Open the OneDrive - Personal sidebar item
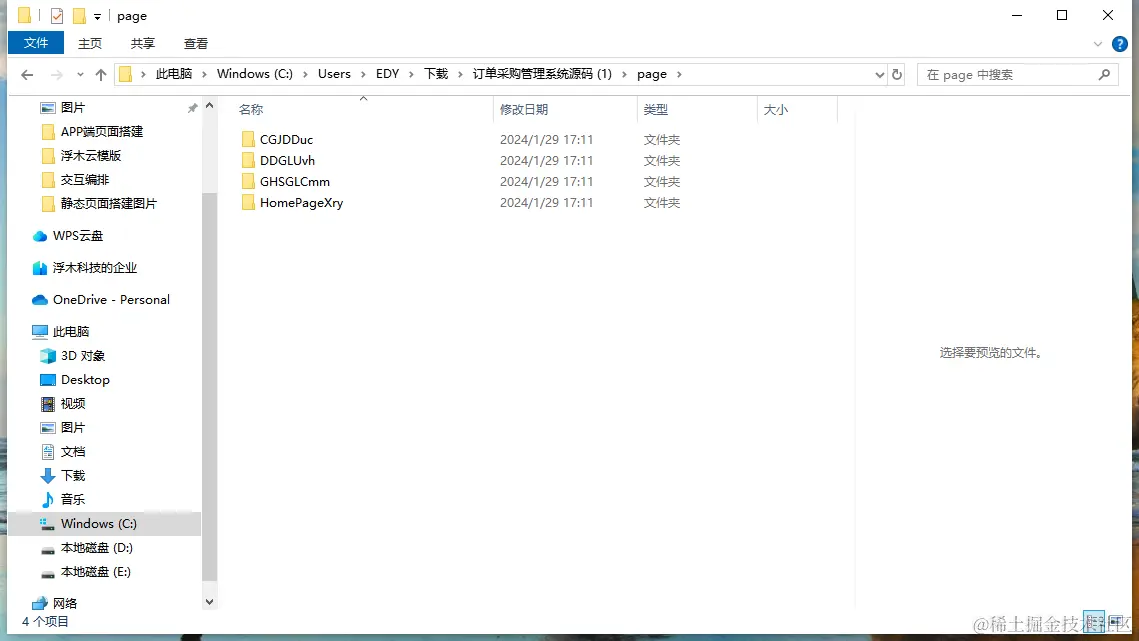 click(110, 299)
